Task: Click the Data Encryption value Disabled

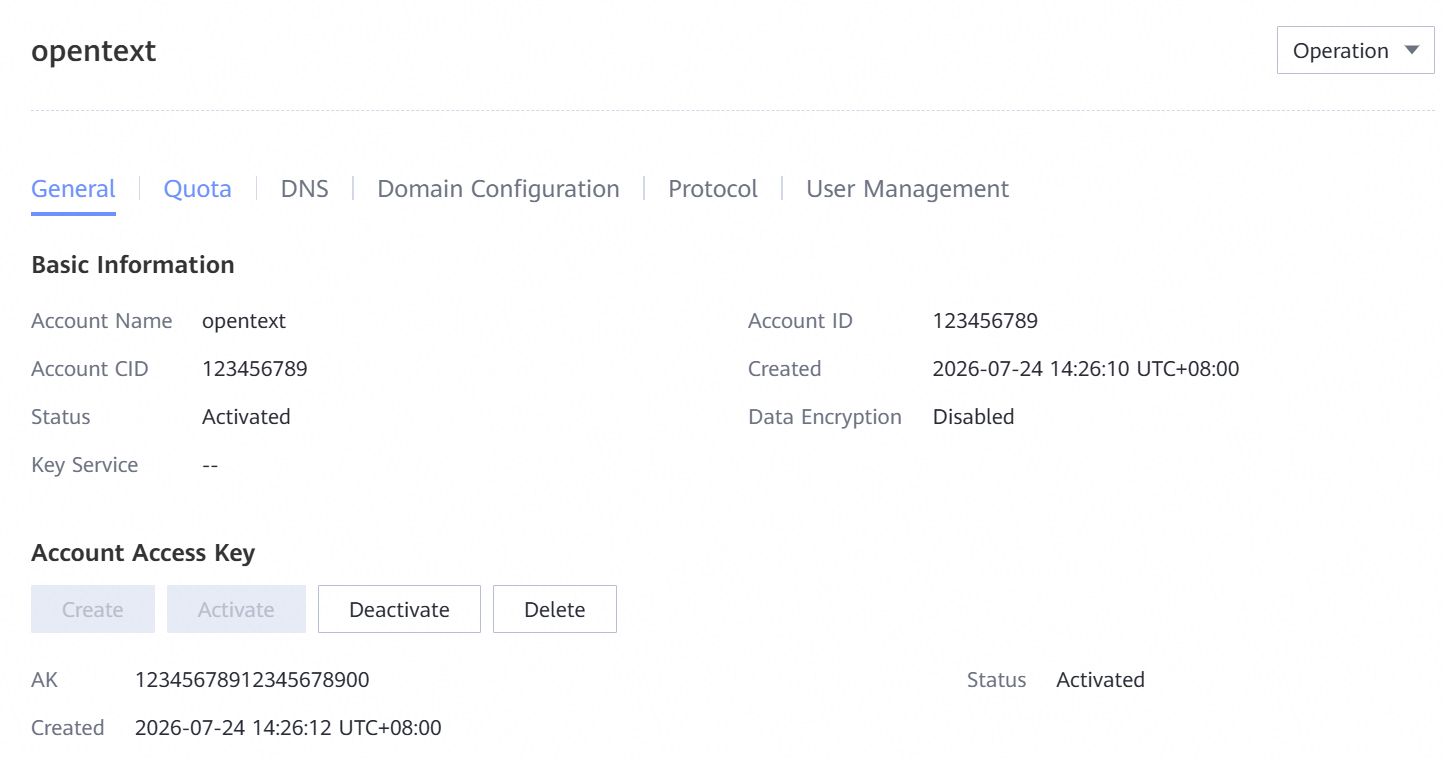Action: tap(974, 417)
